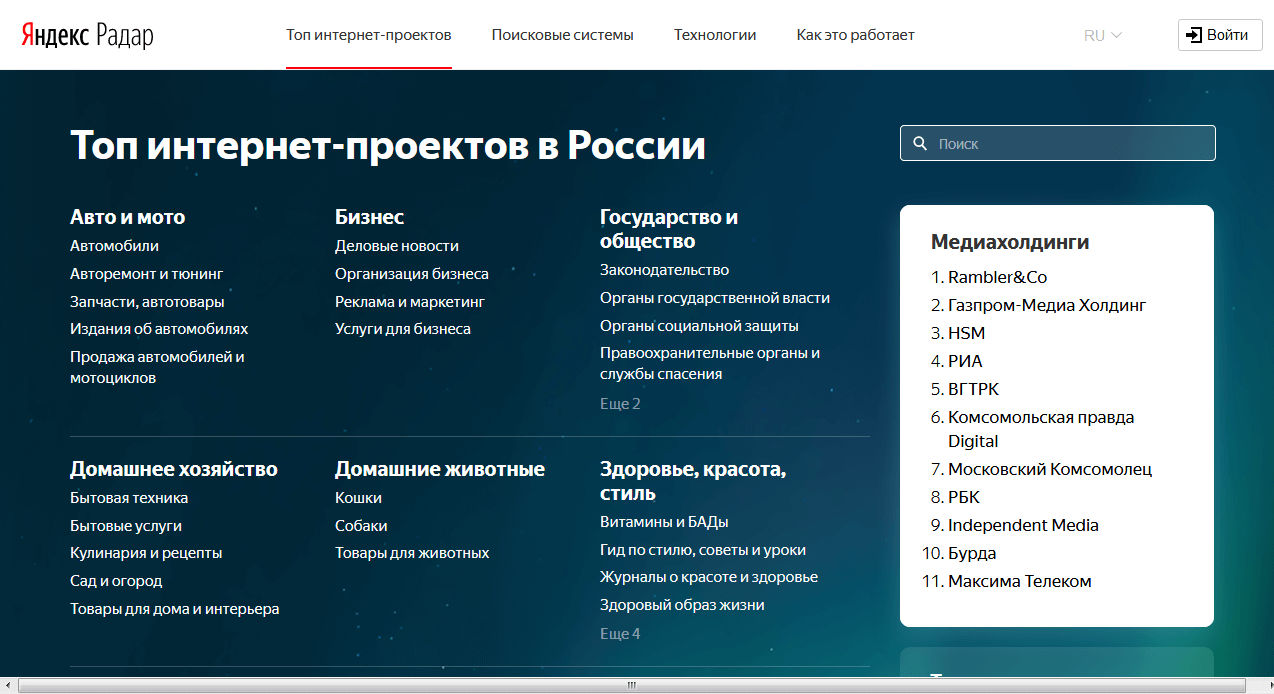Select the Кошки link
The height and width of the screenshot is (694, 1274).
pyautogui.click(x=358, y=498)
